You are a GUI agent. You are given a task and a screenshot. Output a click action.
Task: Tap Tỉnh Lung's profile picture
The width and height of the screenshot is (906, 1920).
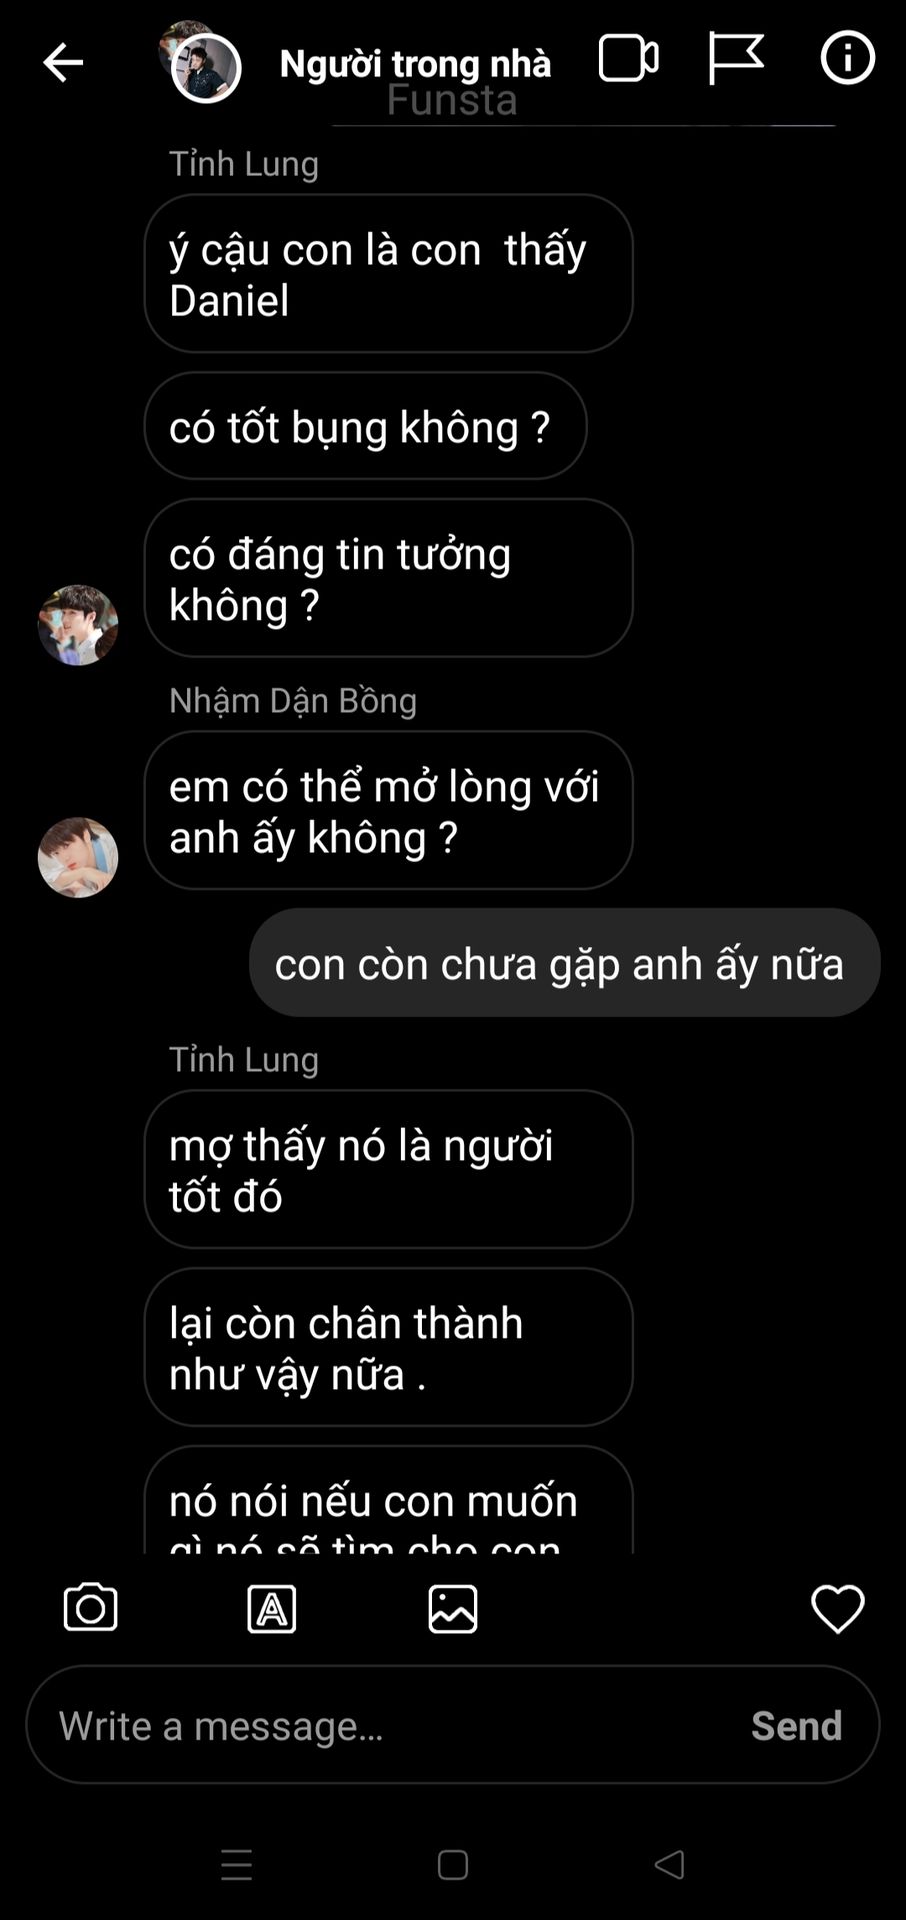coord(78,625)
